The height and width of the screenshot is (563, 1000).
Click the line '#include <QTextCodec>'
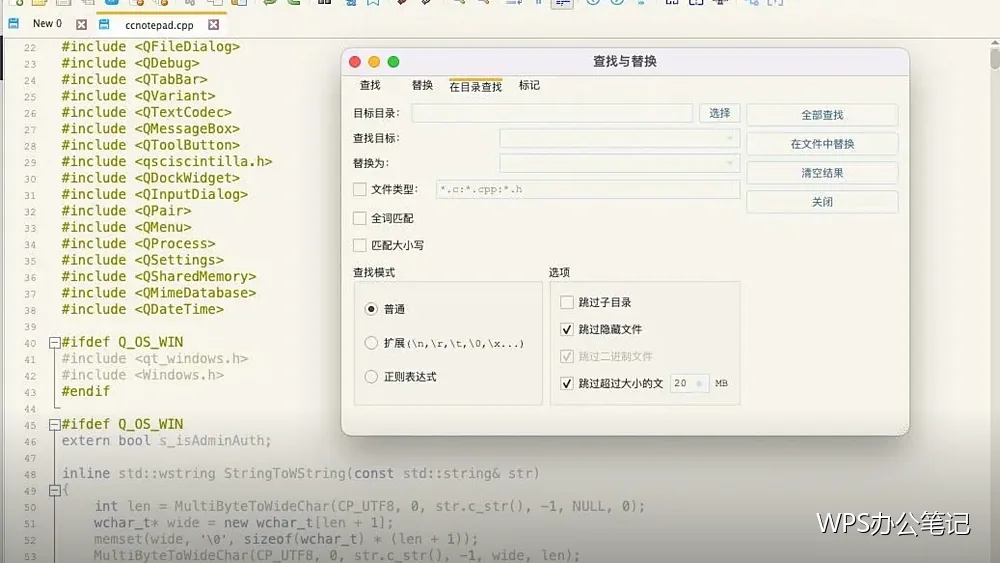point(147,112)
